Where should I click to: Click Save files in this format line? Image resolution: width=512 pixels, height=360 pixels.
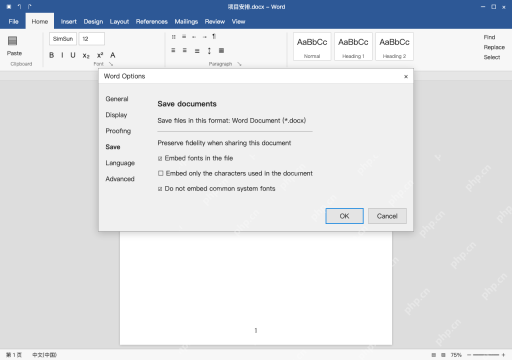click(232, 121)
